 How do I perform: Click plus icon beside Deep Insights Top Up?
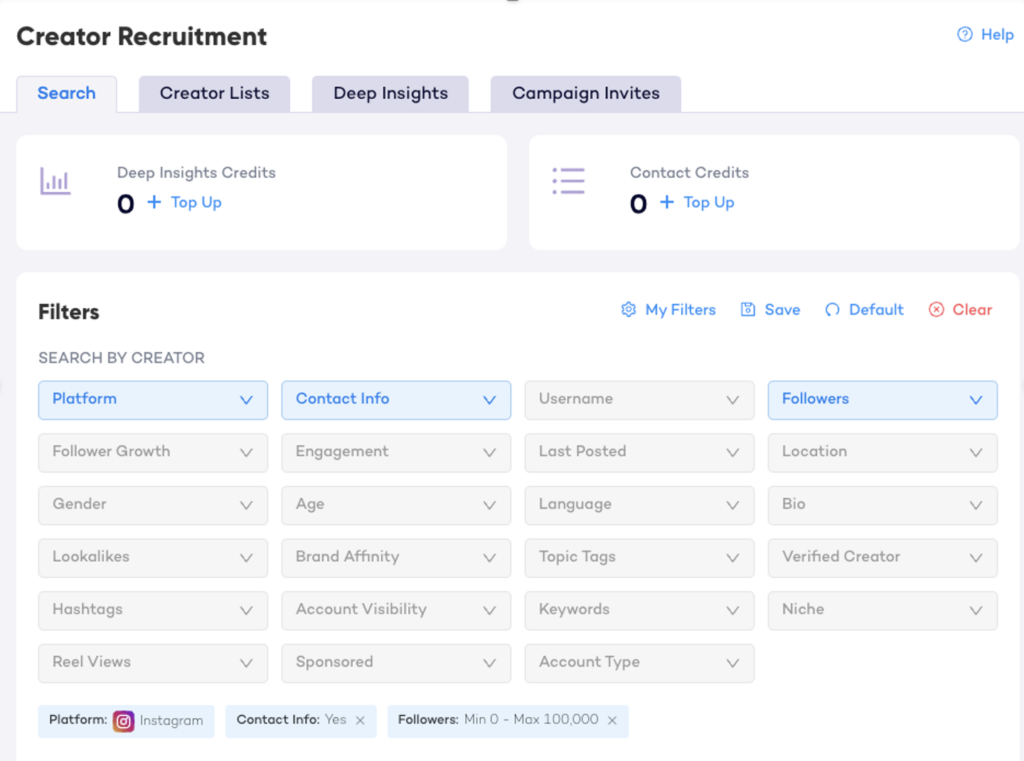154,202
